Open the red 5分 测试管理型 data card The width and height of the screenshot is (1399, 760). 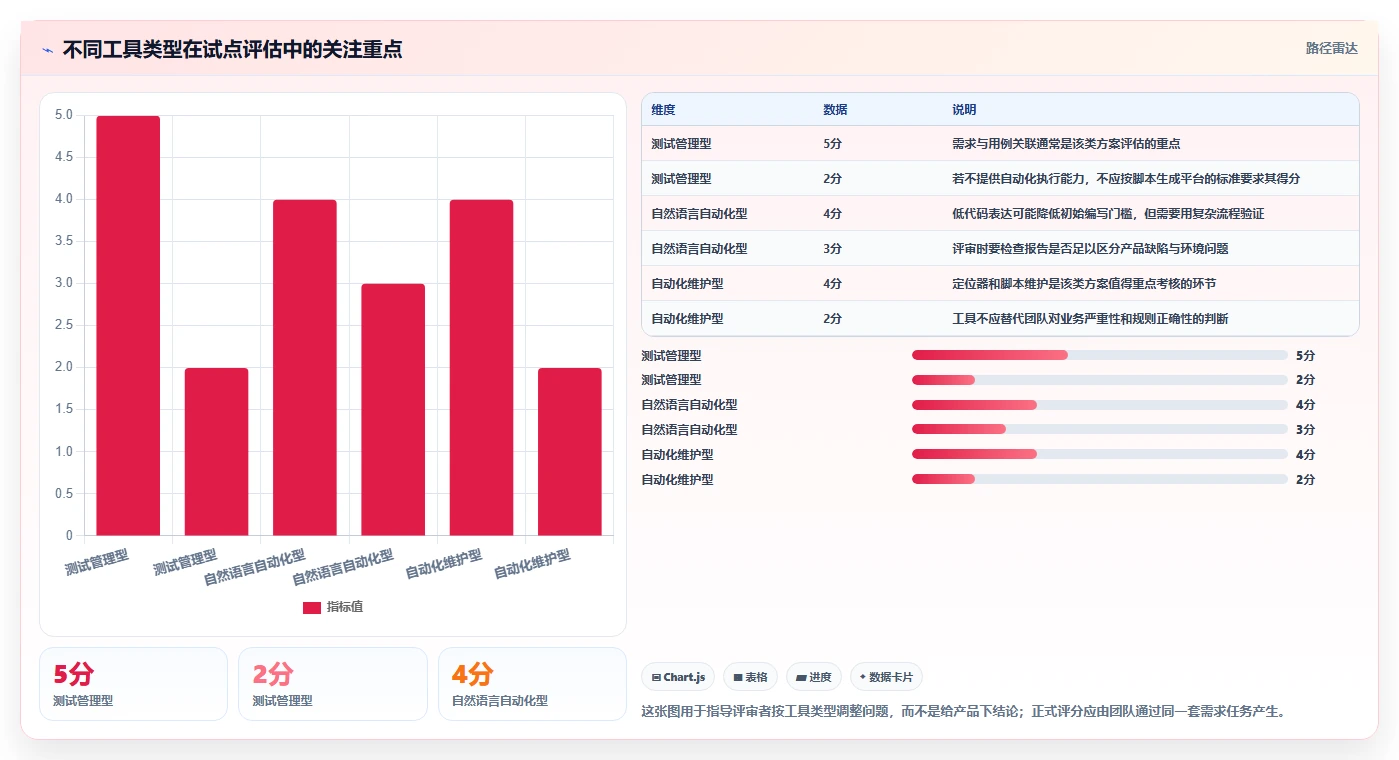point(133,684)
